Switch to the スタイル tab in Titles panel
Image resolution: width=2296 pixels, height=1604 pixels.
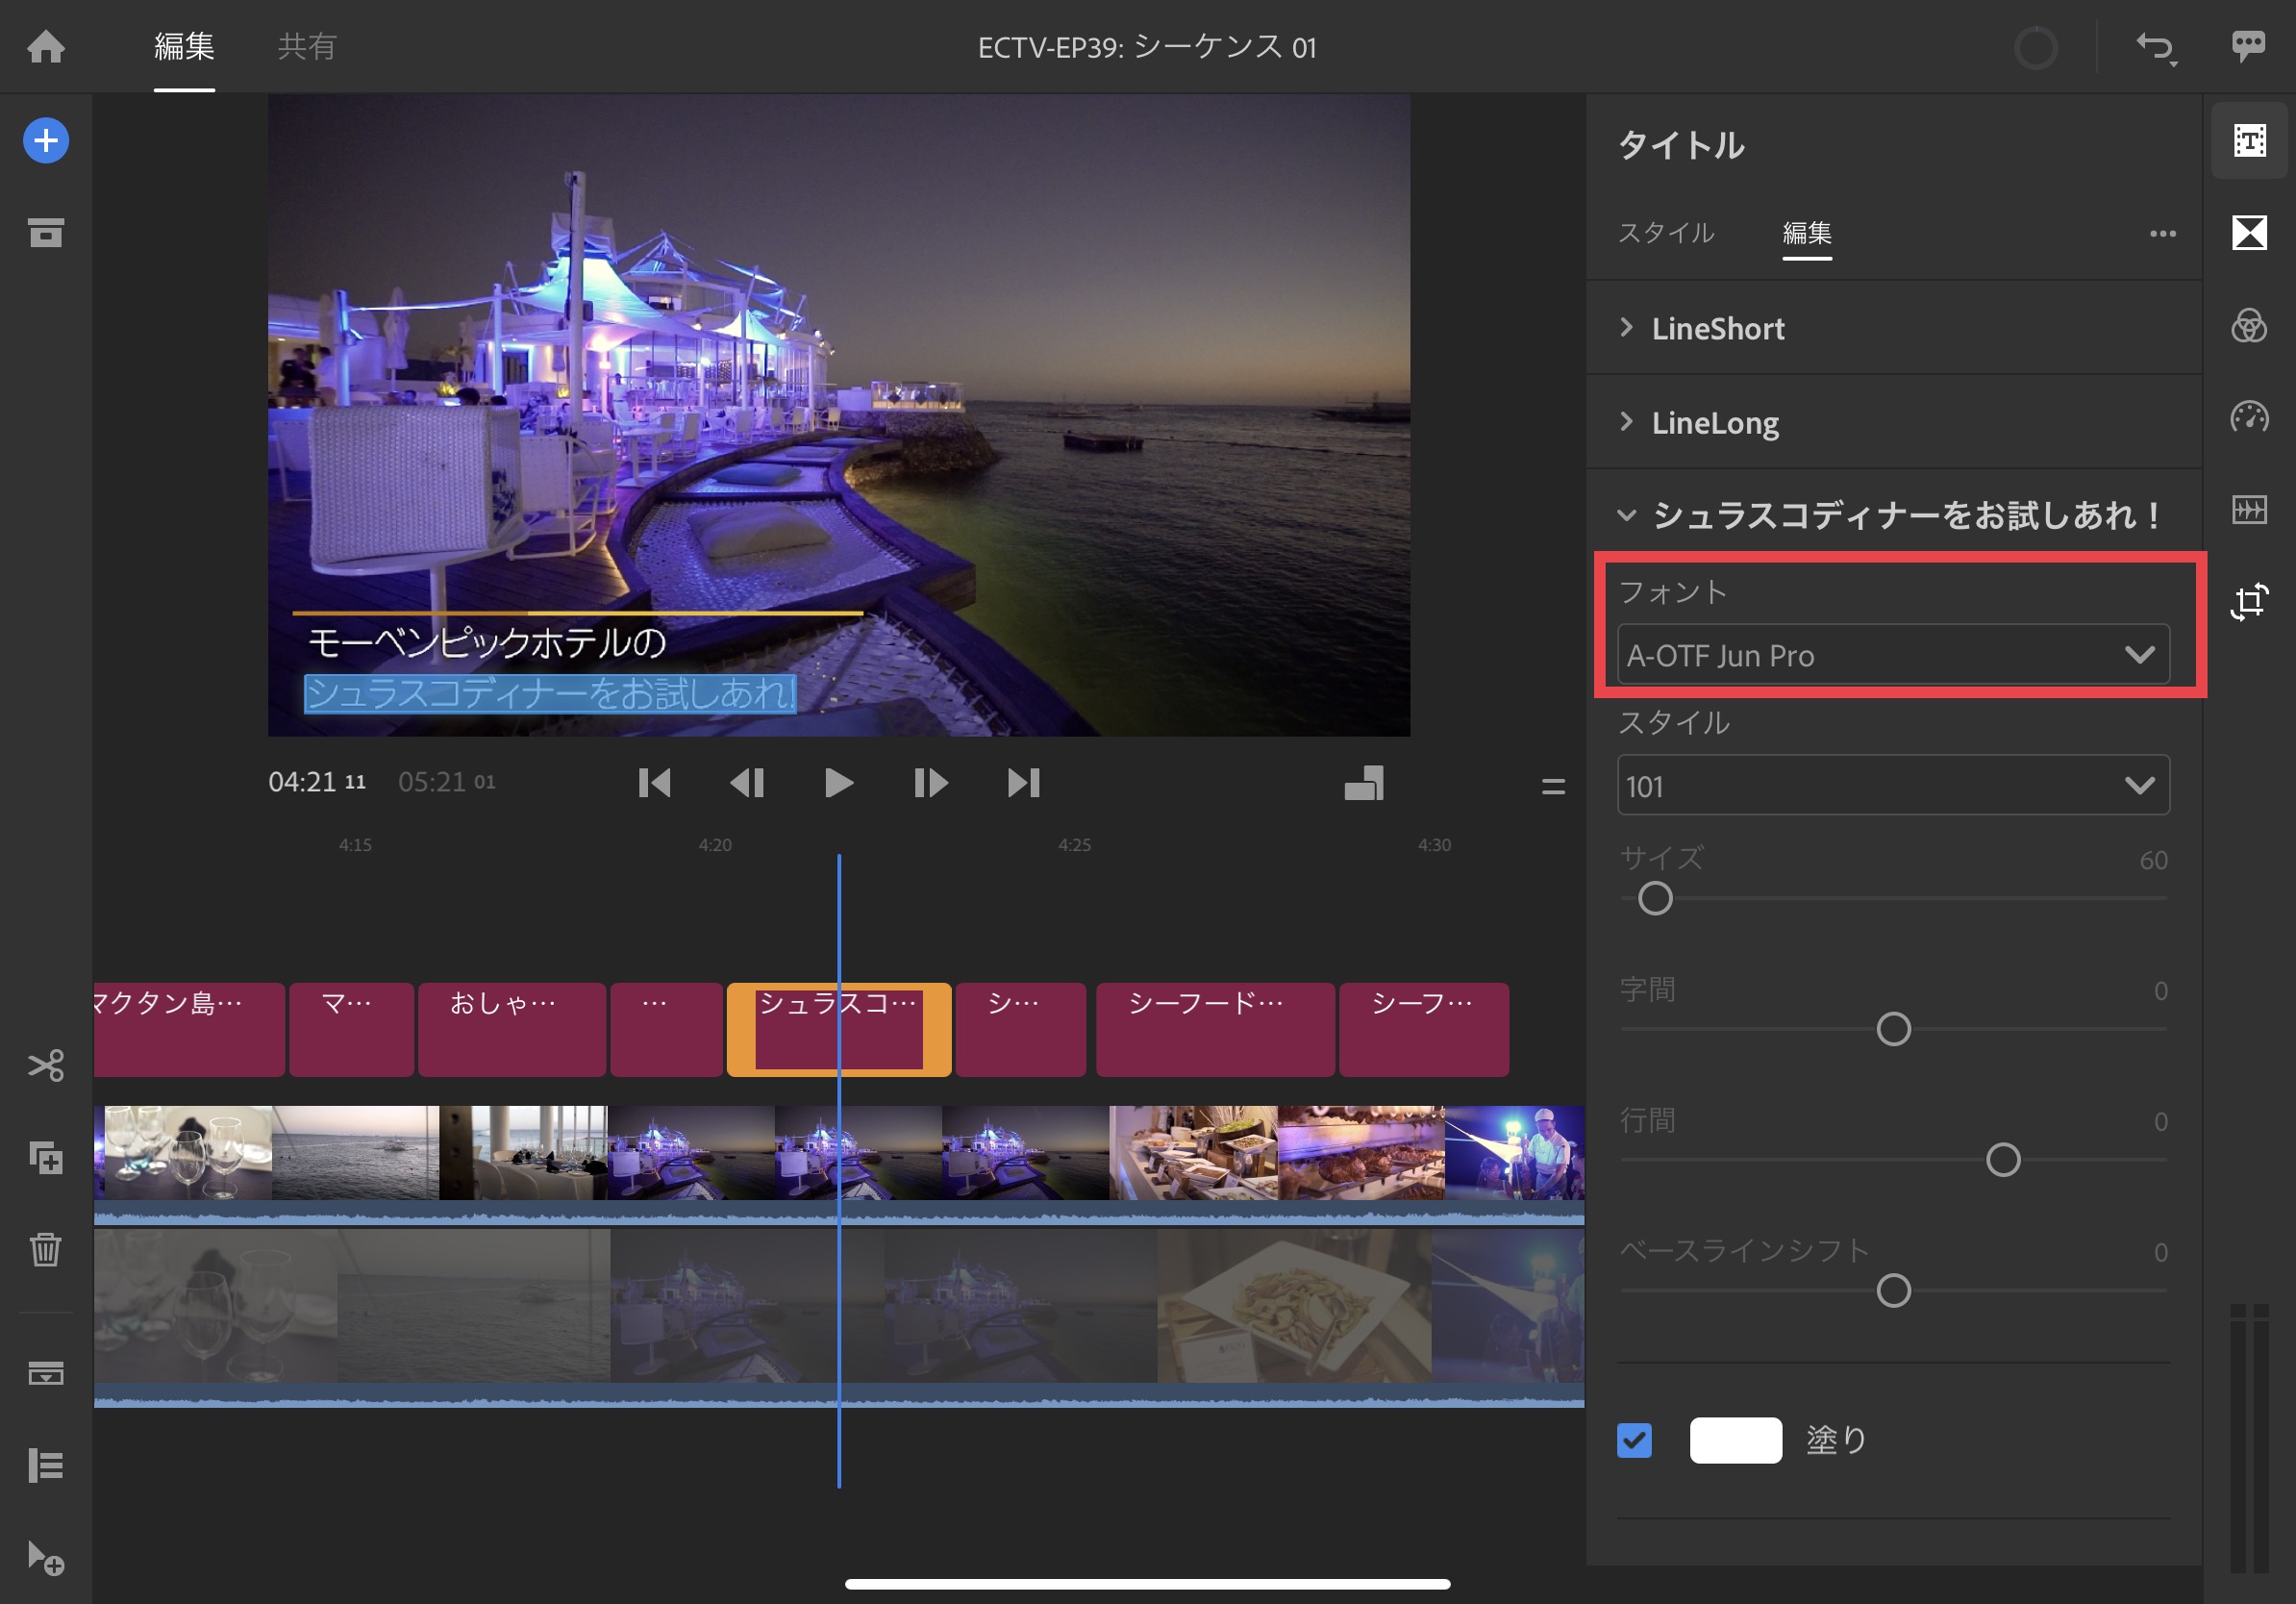(1666, 233)
